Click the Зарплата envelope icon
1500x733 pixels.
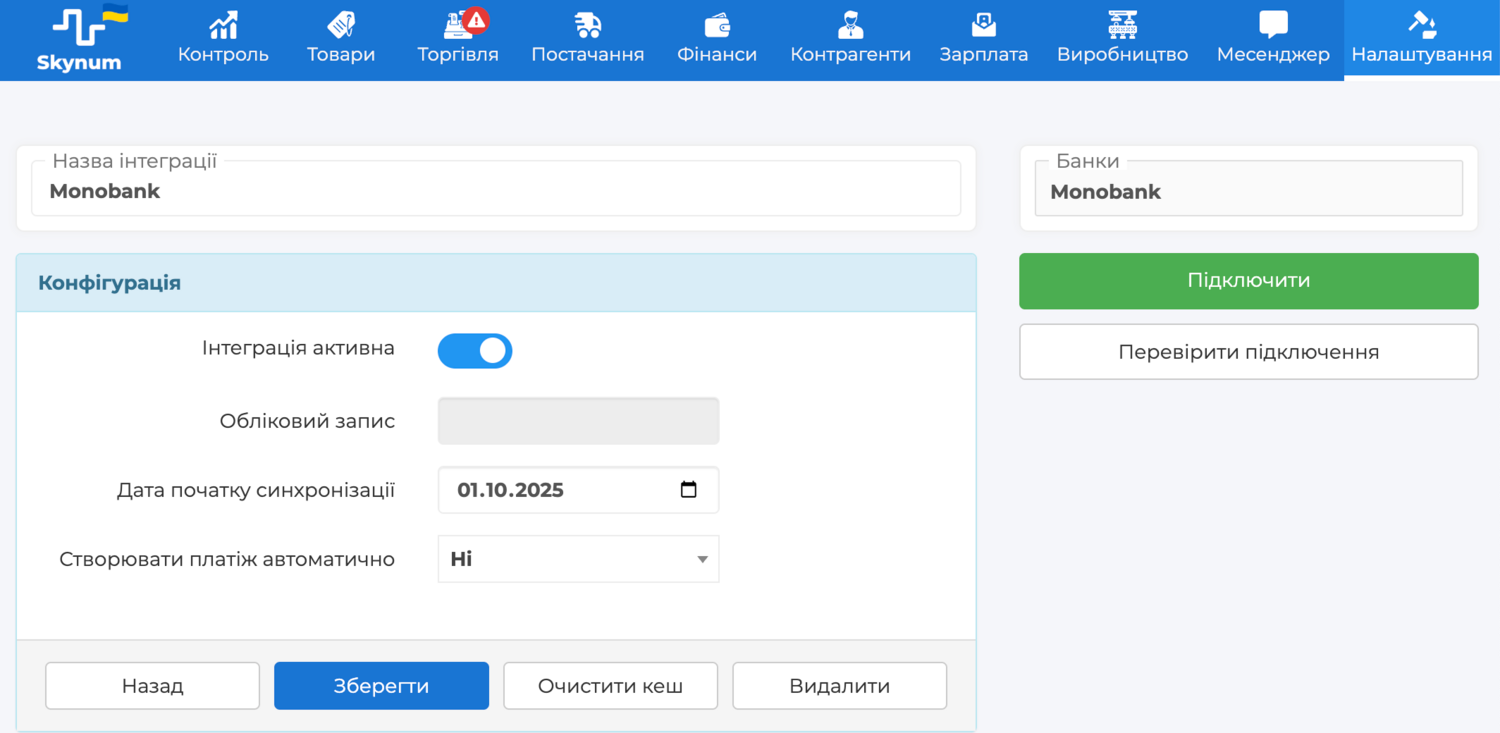(x=983, y=24)
